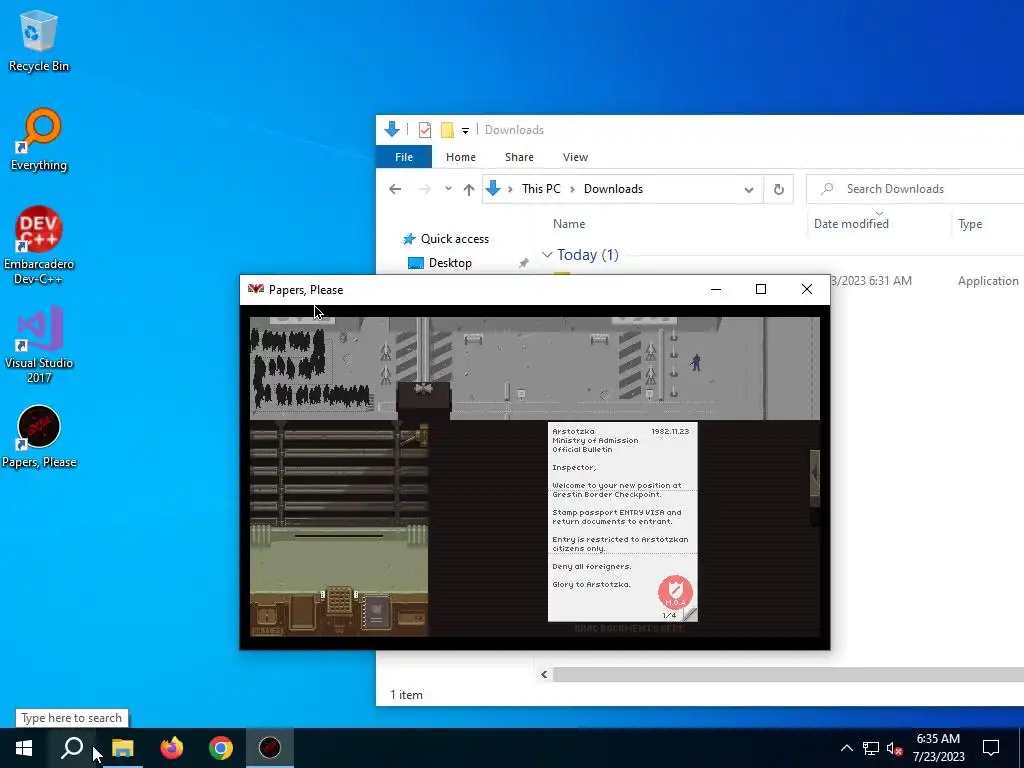This screenshot has width=1024, height=768.
Task: Click the Windows Start button
Action: pyautogui.click(x=24, y=748)
